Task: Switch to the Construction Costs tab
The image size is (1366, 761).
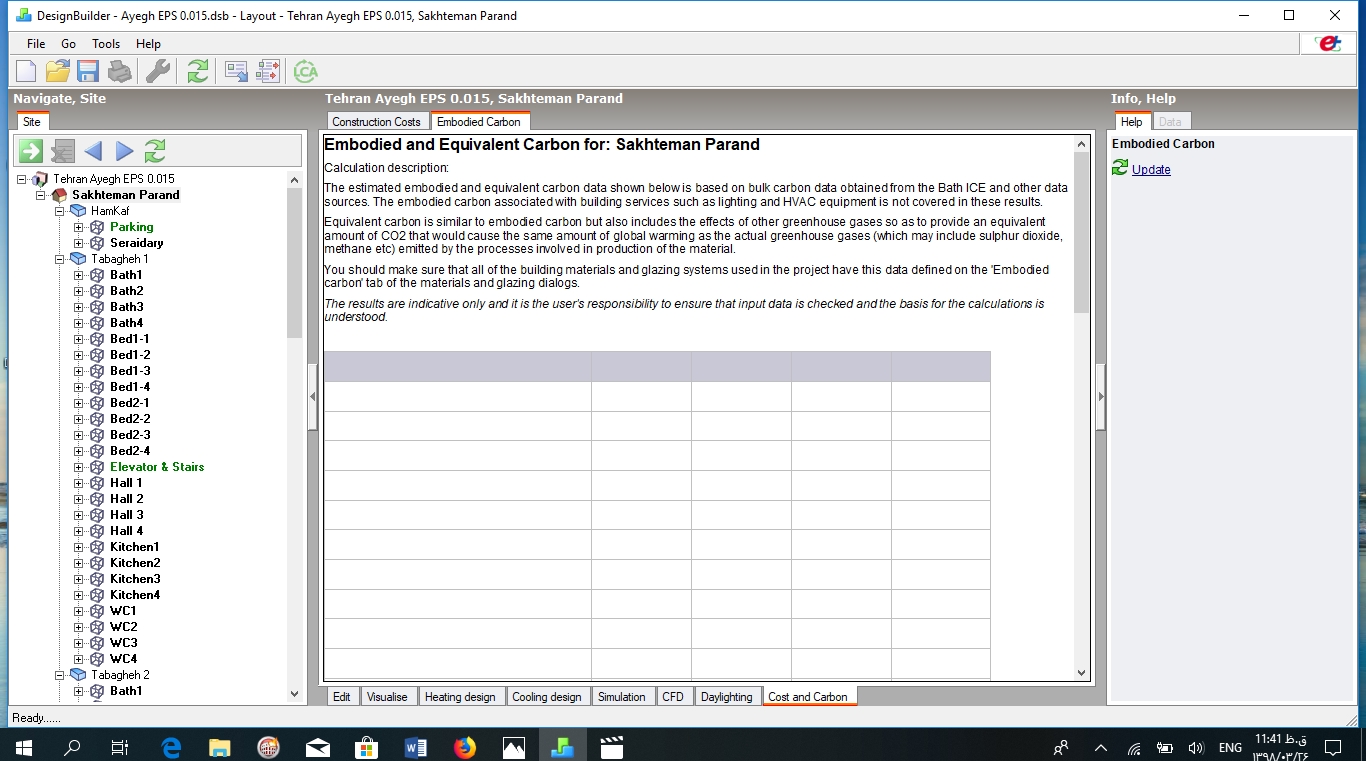Action: pyautogui.click(x=376, y=122)
